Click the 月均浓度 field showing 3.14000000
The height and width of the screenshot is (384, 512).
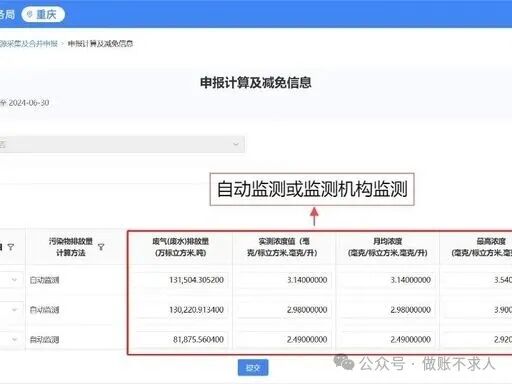[388, 280]
